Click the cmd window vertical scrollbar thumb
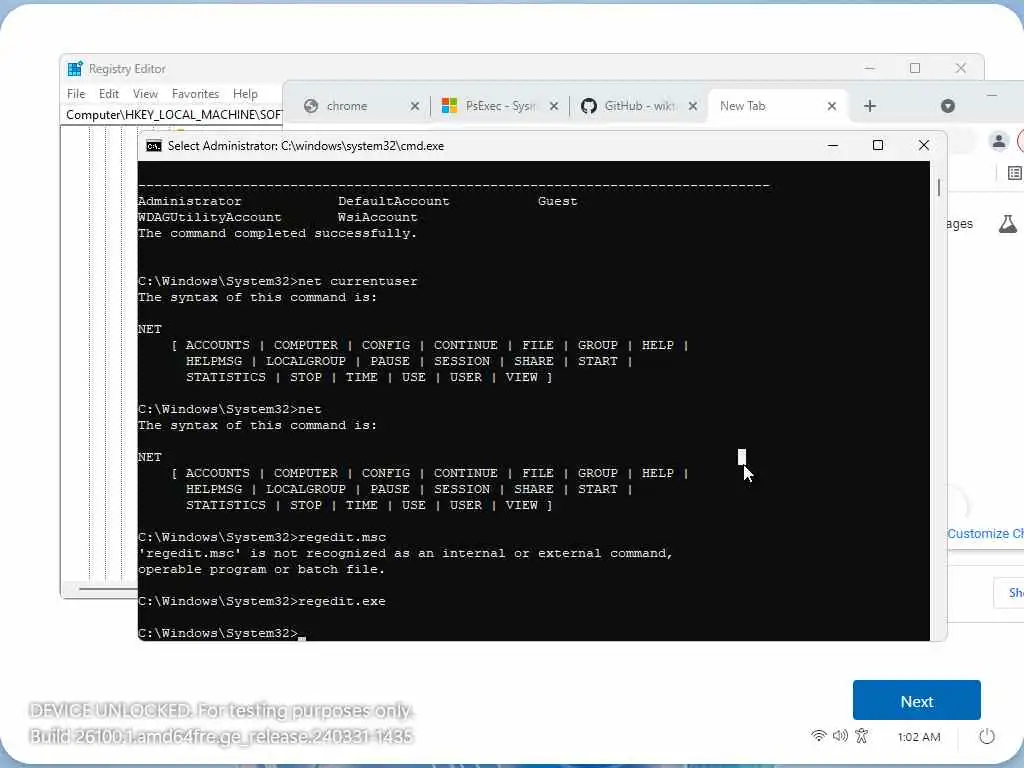The height and width of the screenshot is (768, 1024). 938,187
